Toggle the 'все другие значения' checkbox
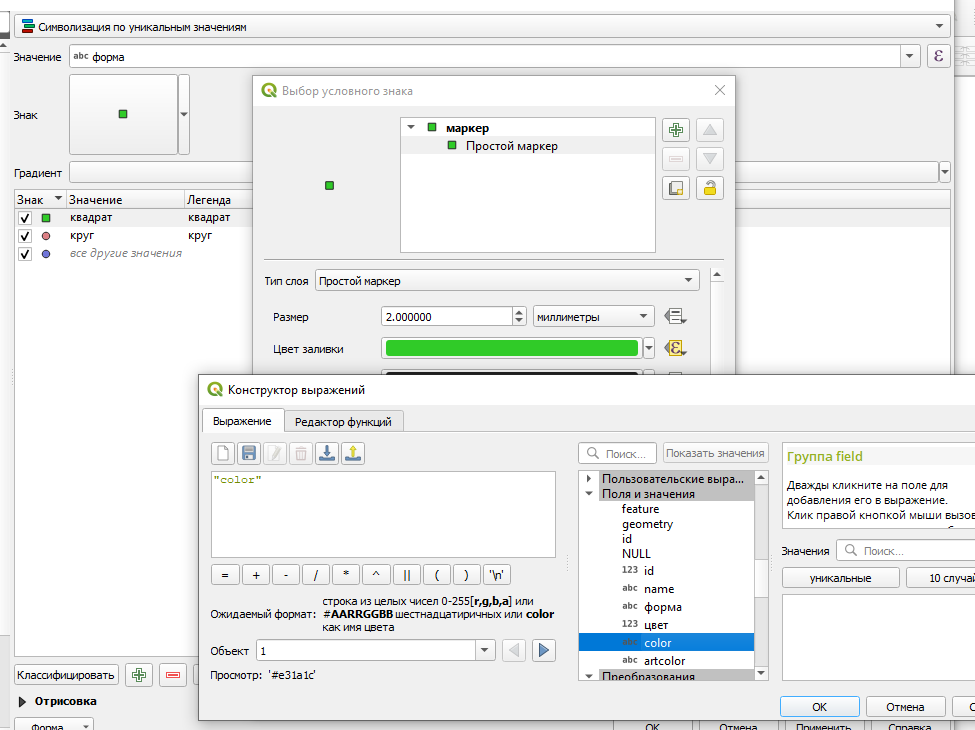 [x=25, y=254]
